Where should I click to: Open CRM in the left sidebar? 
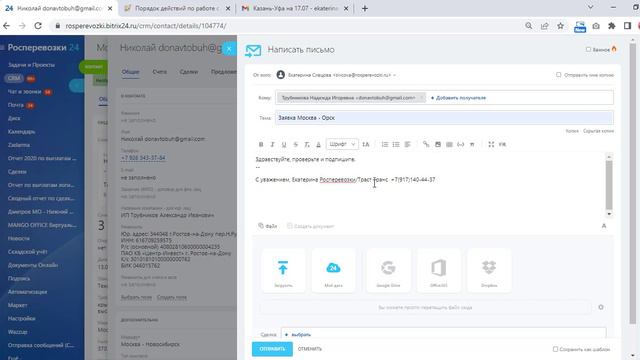(15, 78)
